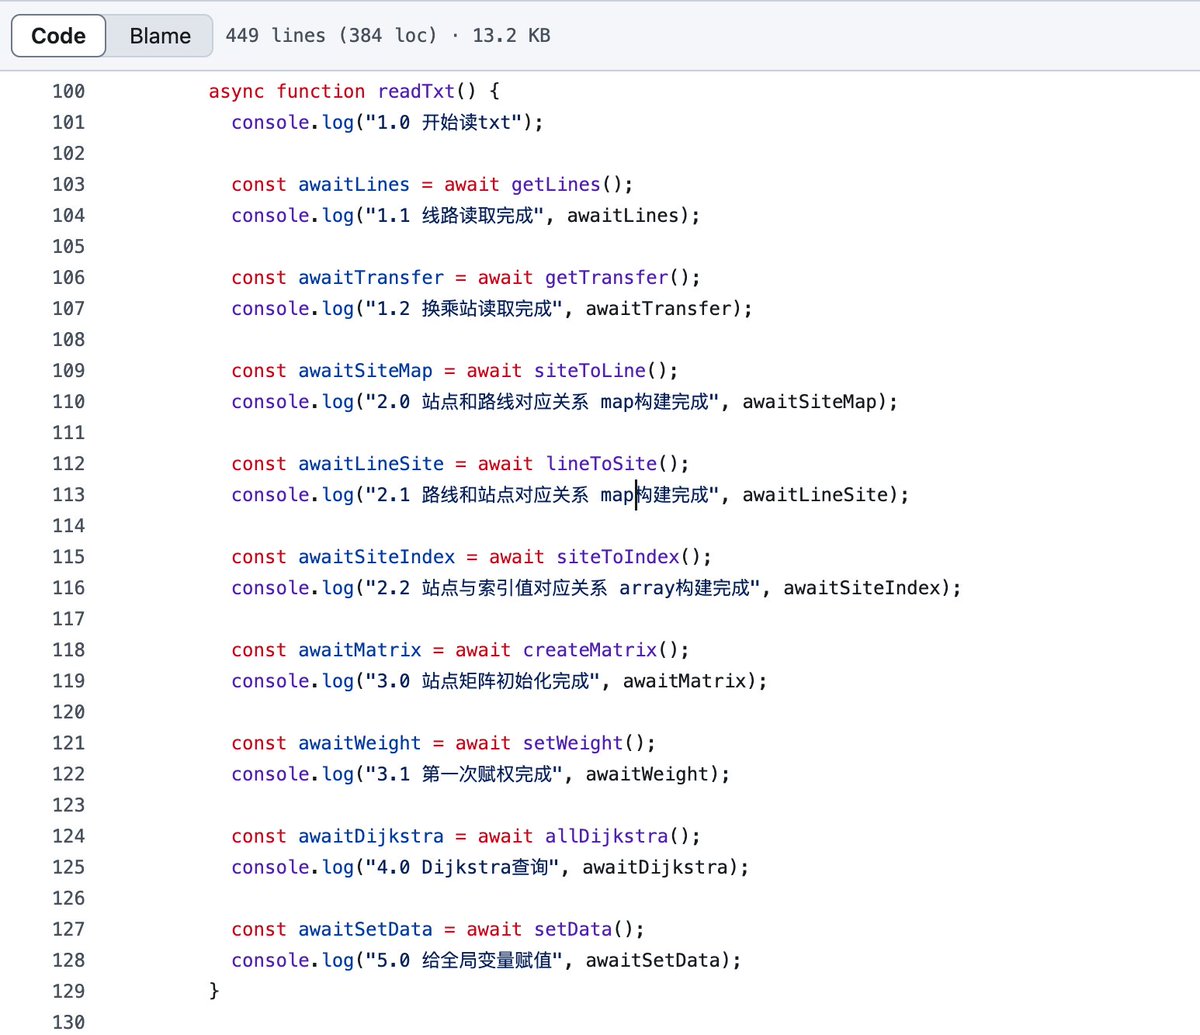Click the awaitSetData constant declaration on line 127
This screenshot has width=1200, height=1035.
tap(365, 928)
